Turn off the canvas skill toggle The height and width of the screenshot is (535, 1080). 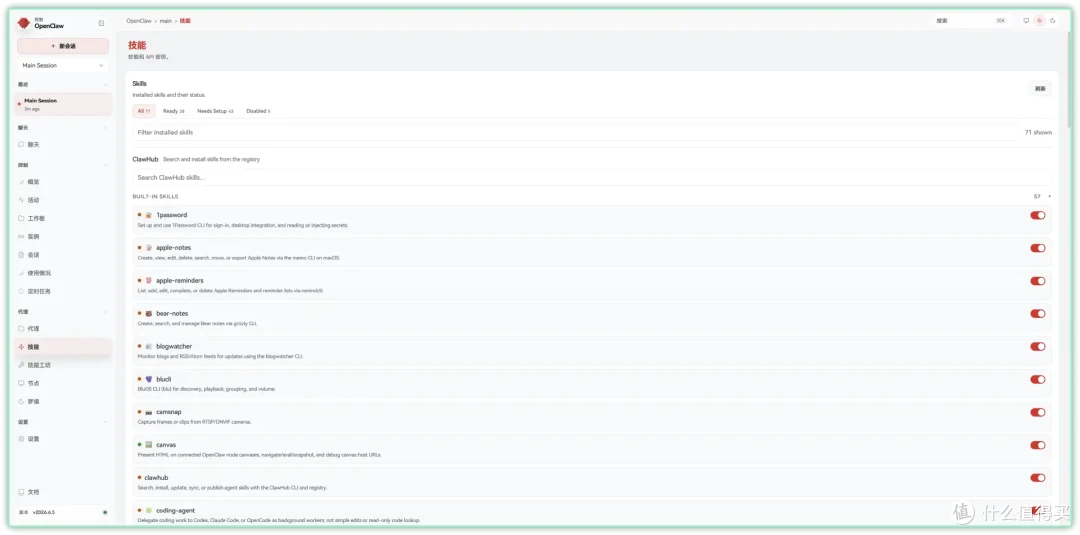pos(1037,445)
